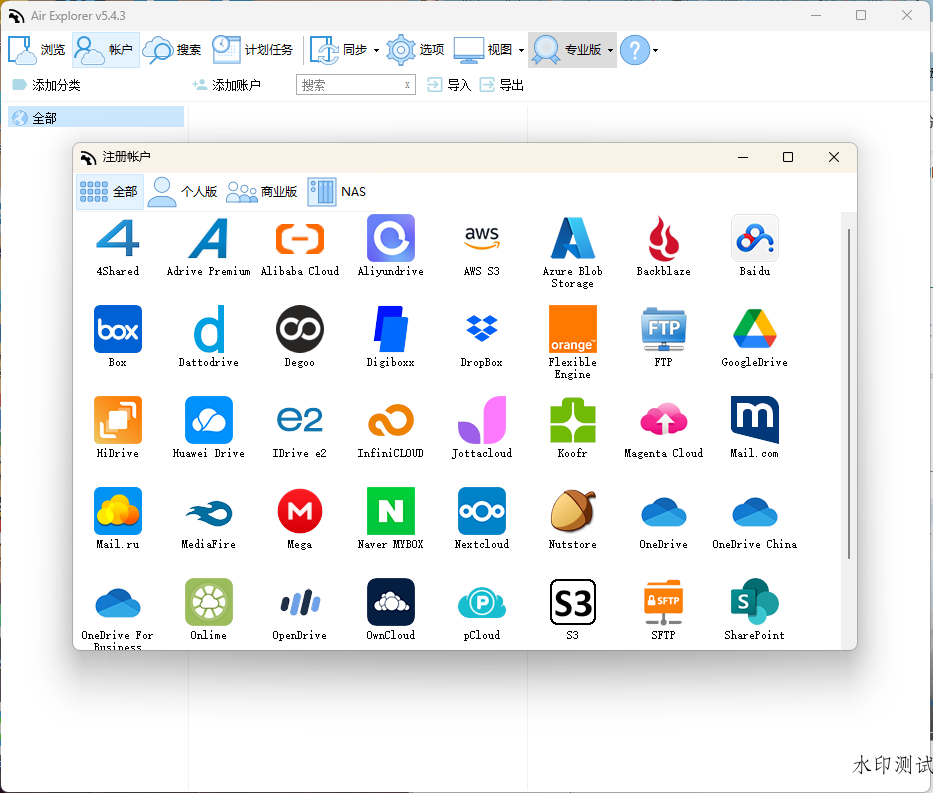Select OneDrive For Business icon
933x793 pixels.
click(118, 602)
